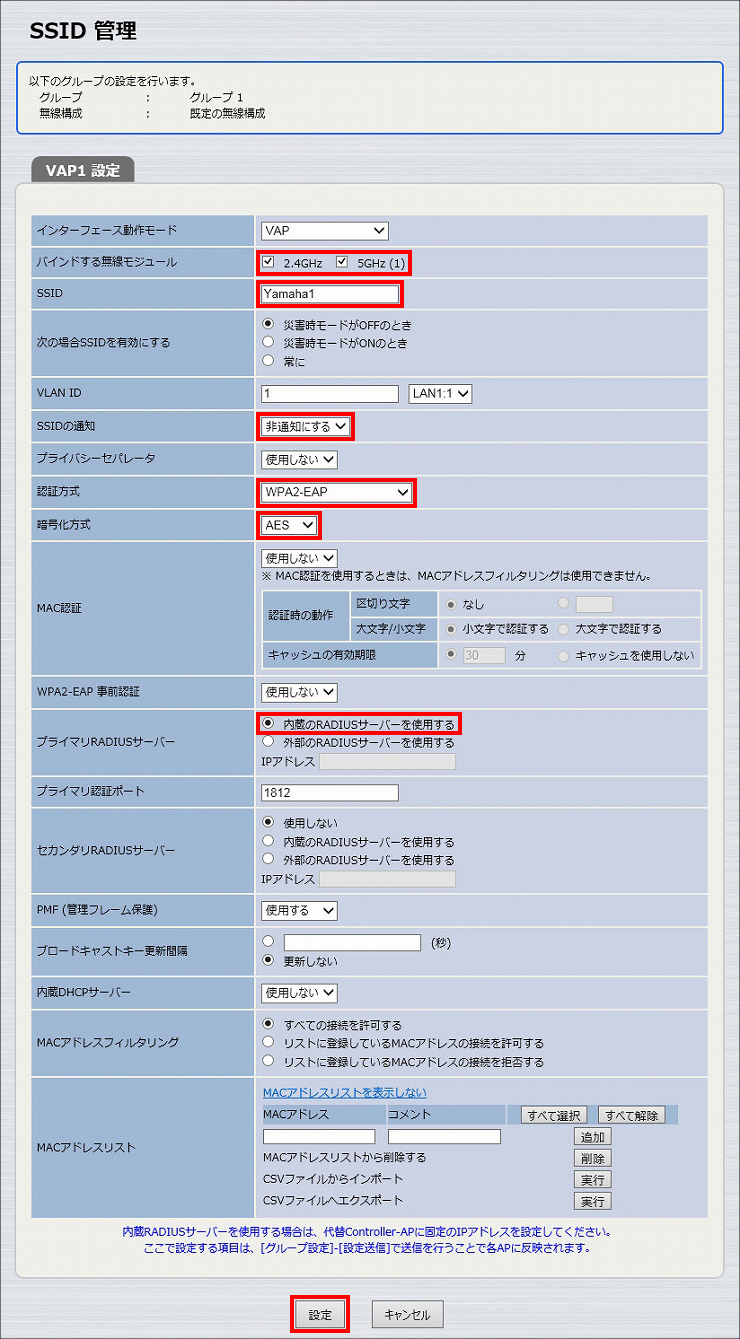Open the インターフェース動作モード VAP dropdown

(x=324, y=231)
